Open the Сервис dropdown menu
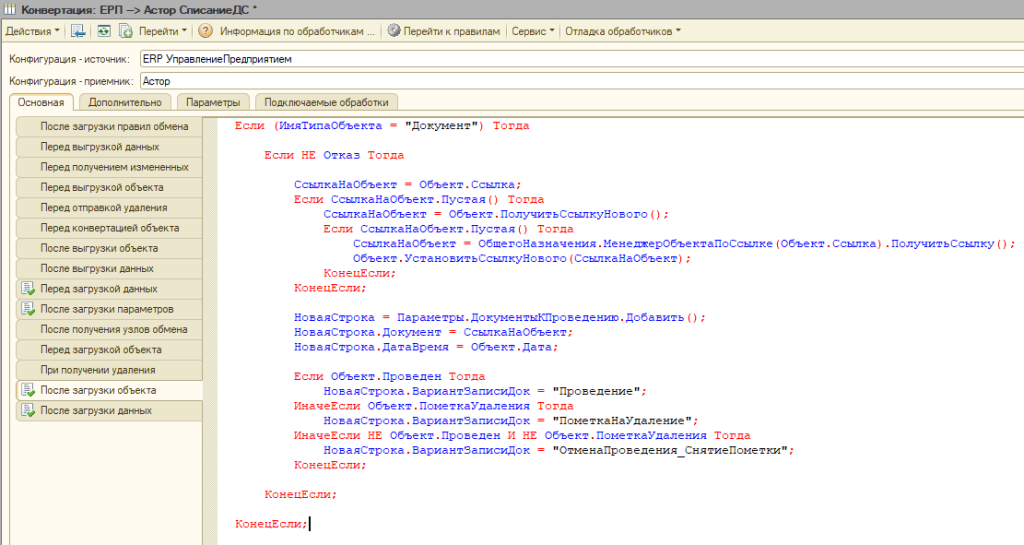Image resolution: width=1024 pixels, height=545 pixels. coord(533,31)
